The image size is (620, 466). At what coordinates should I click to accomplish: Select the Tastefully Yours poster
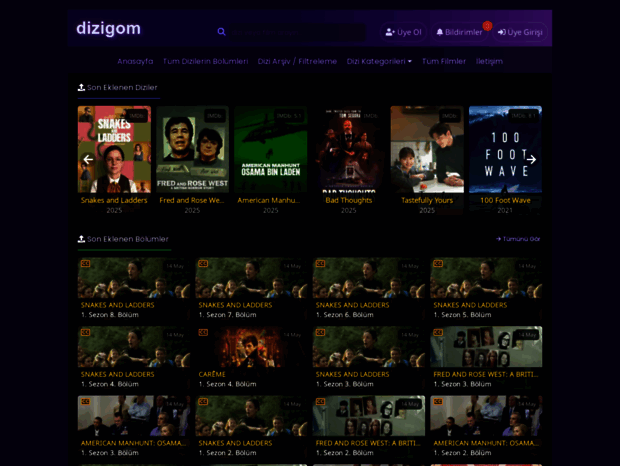point(427,150)
